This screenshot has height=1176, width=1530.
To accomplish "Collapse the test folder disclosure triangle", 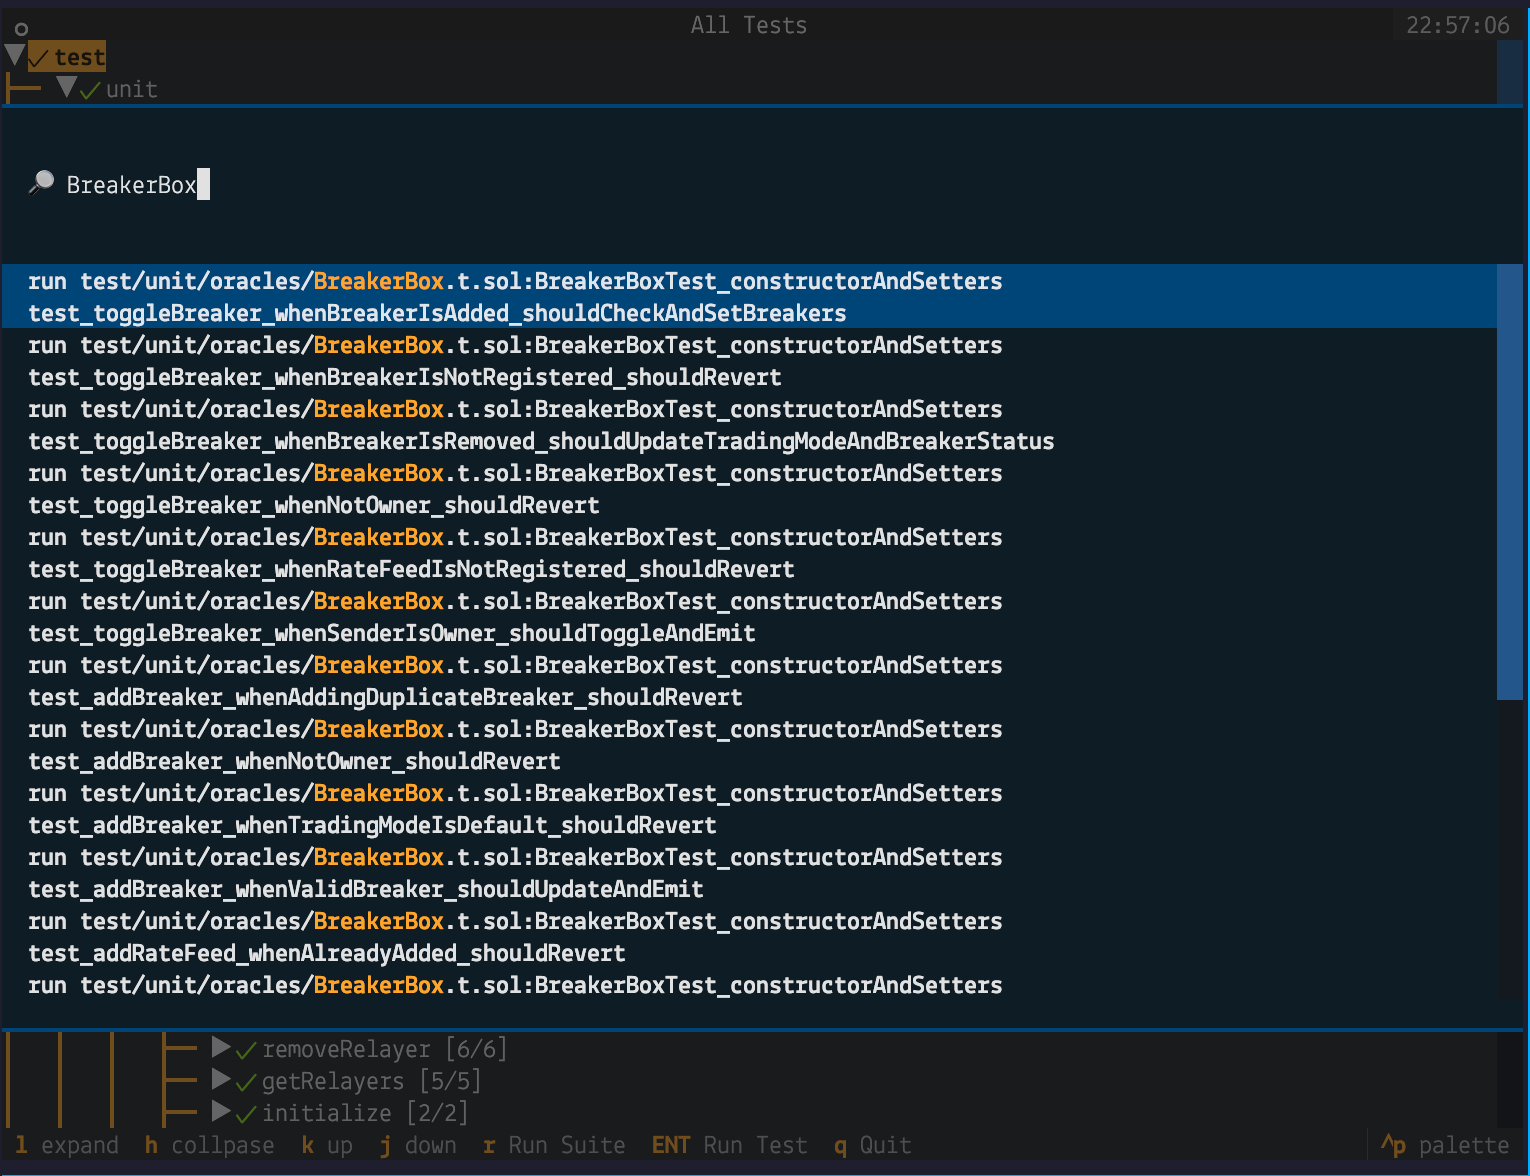I will (14, 55).
